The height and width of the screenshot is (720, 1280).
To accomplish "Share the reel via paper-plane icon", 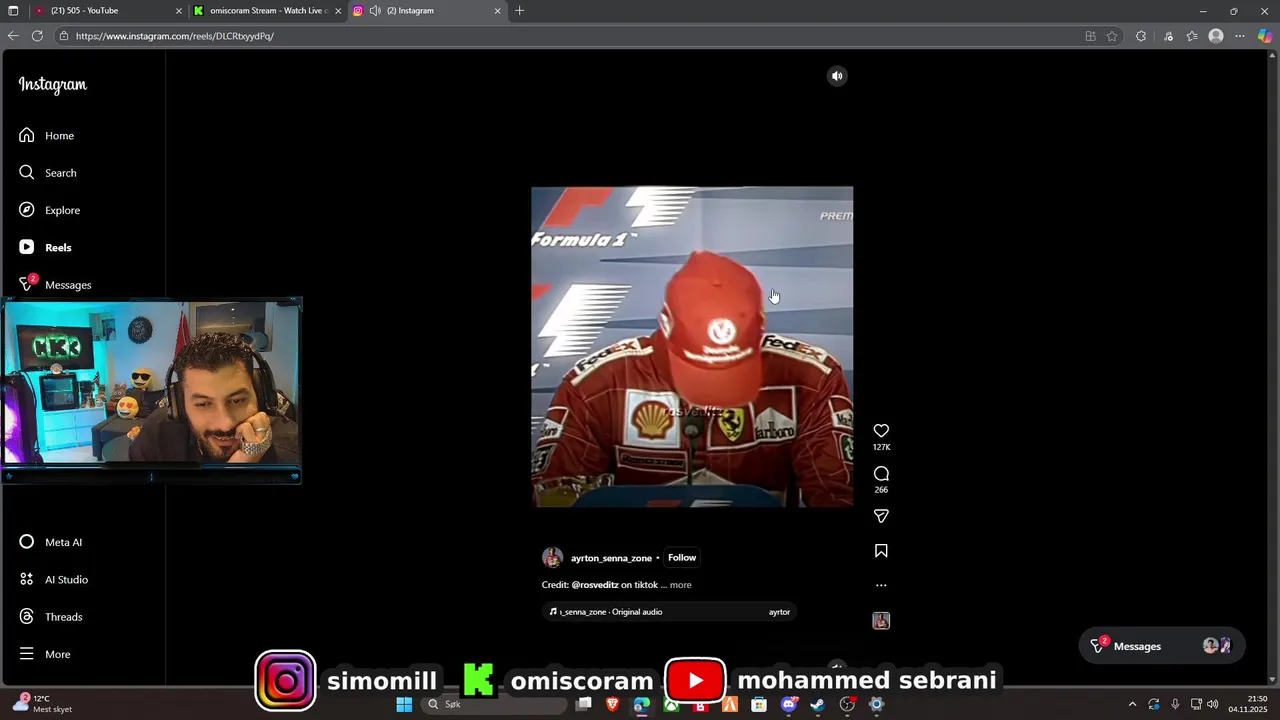I will pyautogui.click(x=881, y=516).
